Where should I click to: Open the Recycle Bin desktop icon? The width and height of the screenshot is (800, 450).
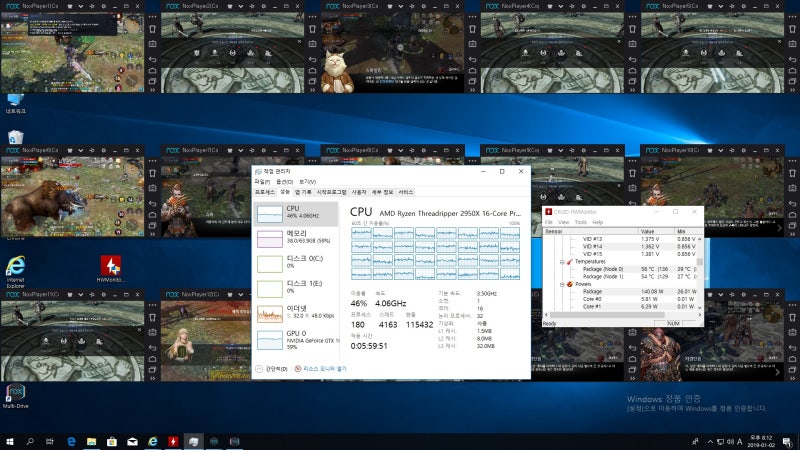click(x=15, y=137)
